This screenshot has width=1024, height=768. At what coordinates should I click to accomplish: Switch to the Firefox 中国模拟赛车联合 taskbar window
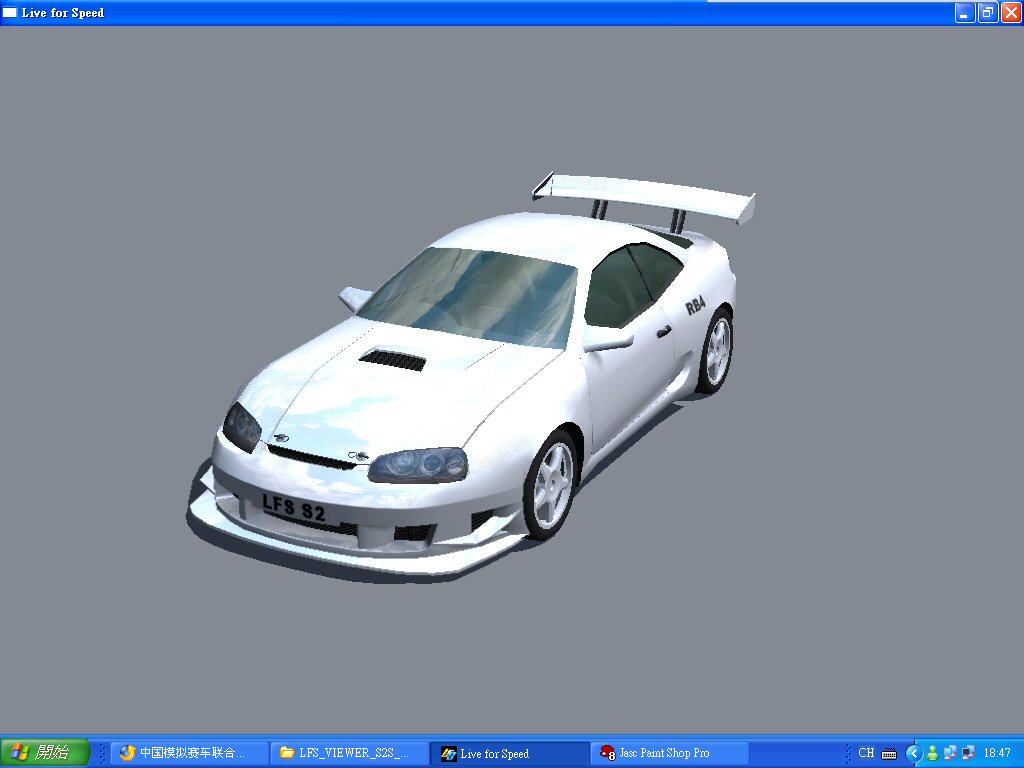click(189, 753)
